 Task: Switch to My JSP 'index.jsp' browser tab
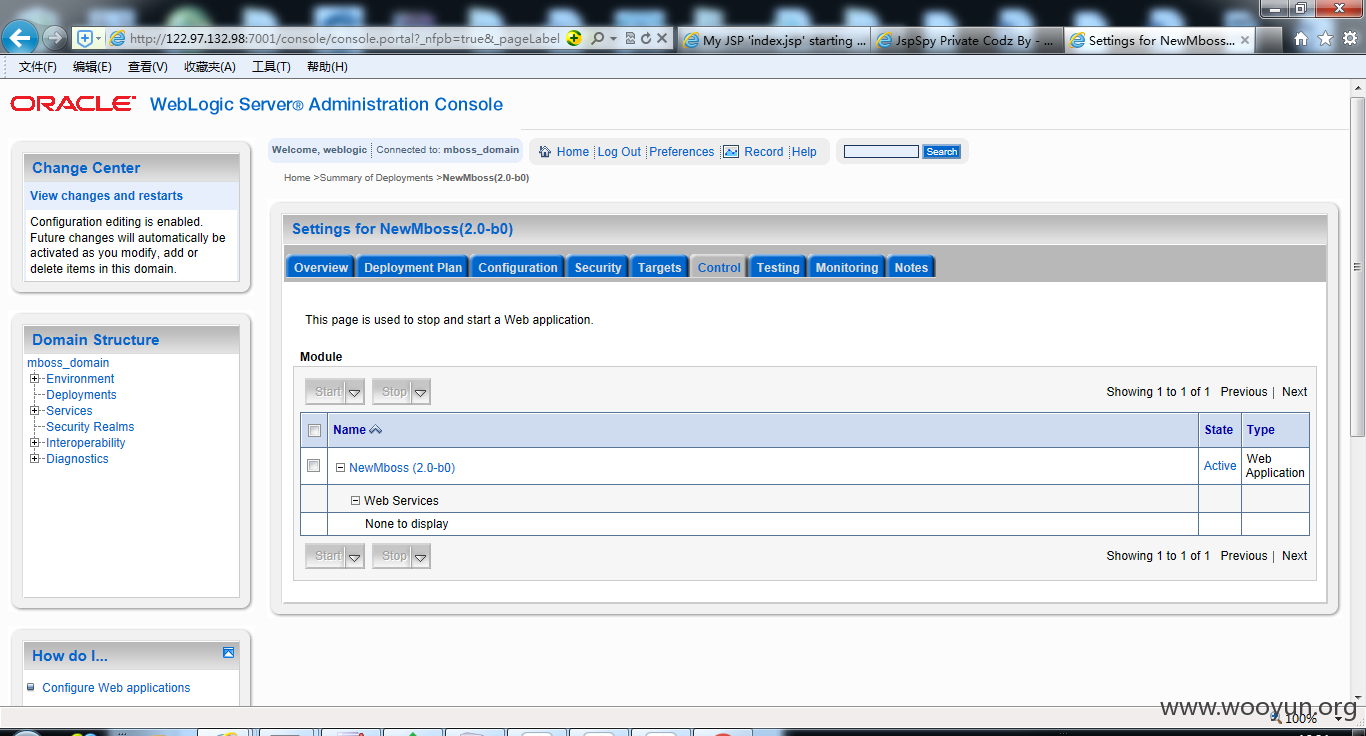coord(774,40)
